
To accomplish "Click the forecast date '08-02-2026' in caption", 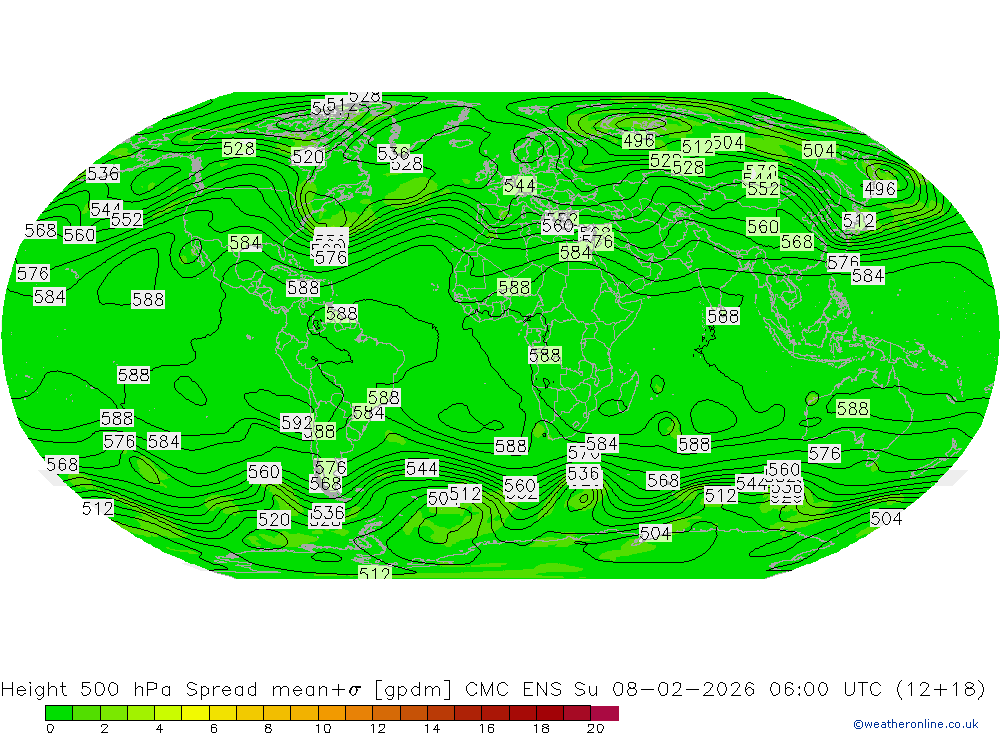I will [684, 690].
